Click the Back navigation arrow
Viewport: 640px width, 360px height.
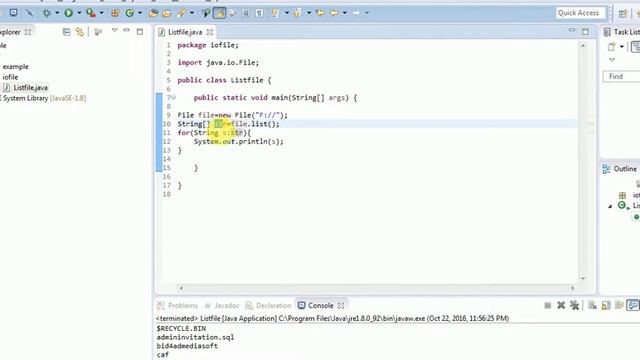pyautogui.click(x=334, y=13)
